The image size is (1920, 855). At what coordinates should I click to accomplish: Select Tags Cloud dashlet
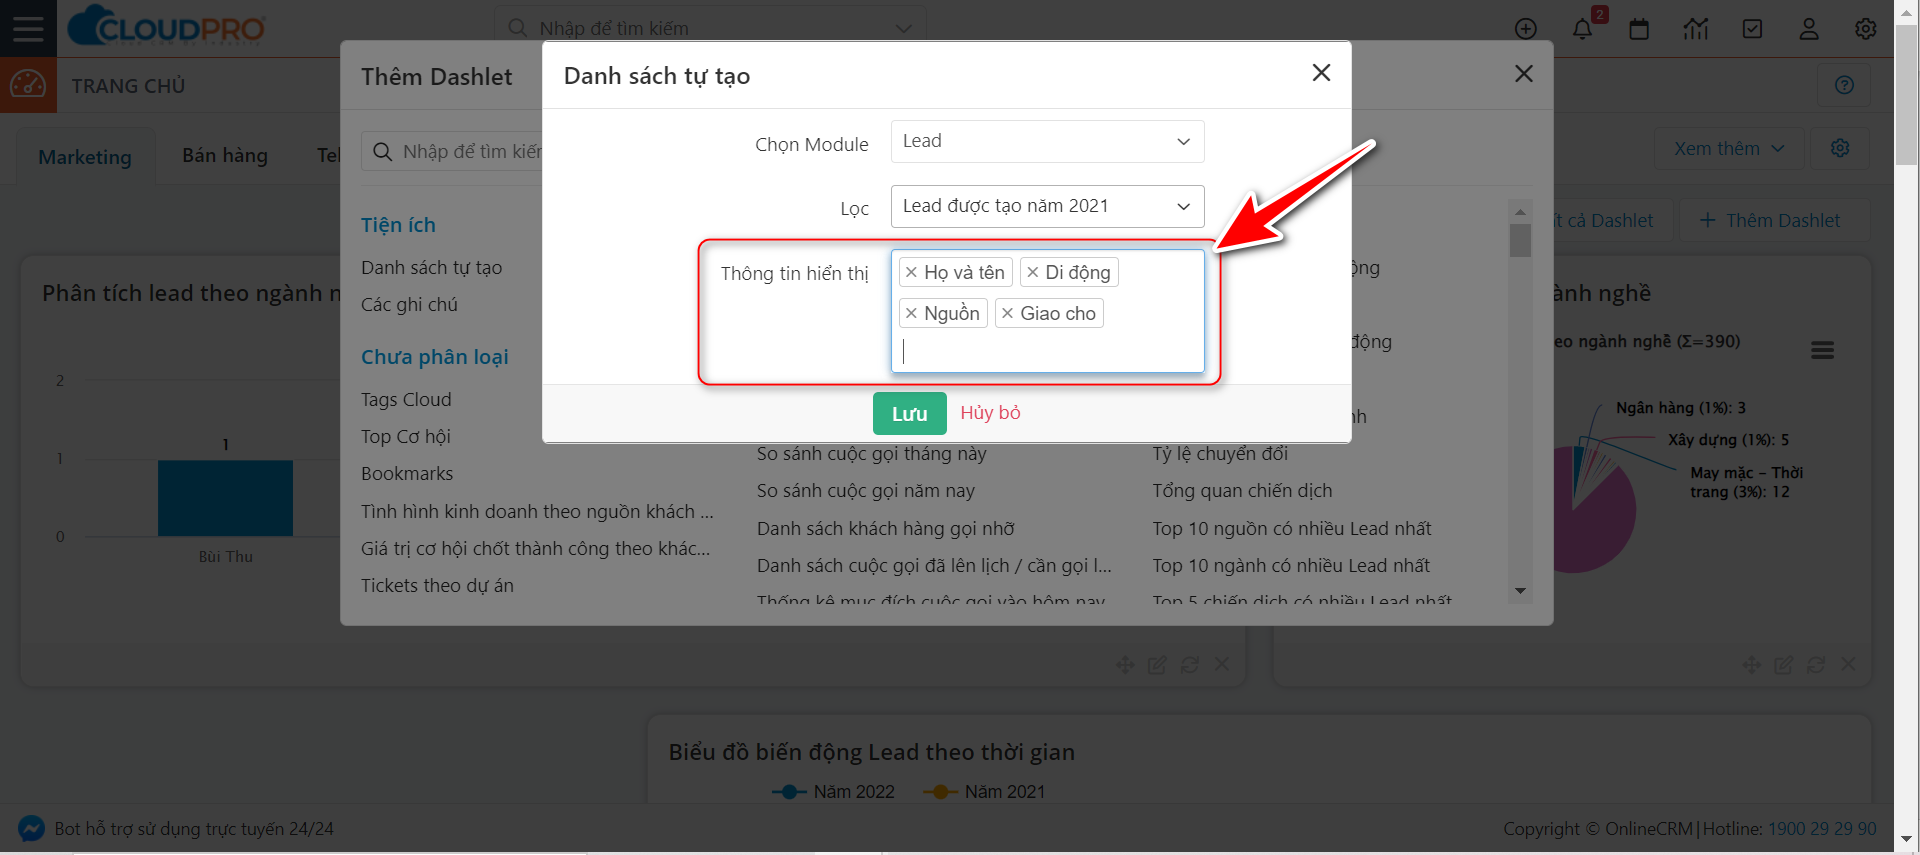pos(406,399)
